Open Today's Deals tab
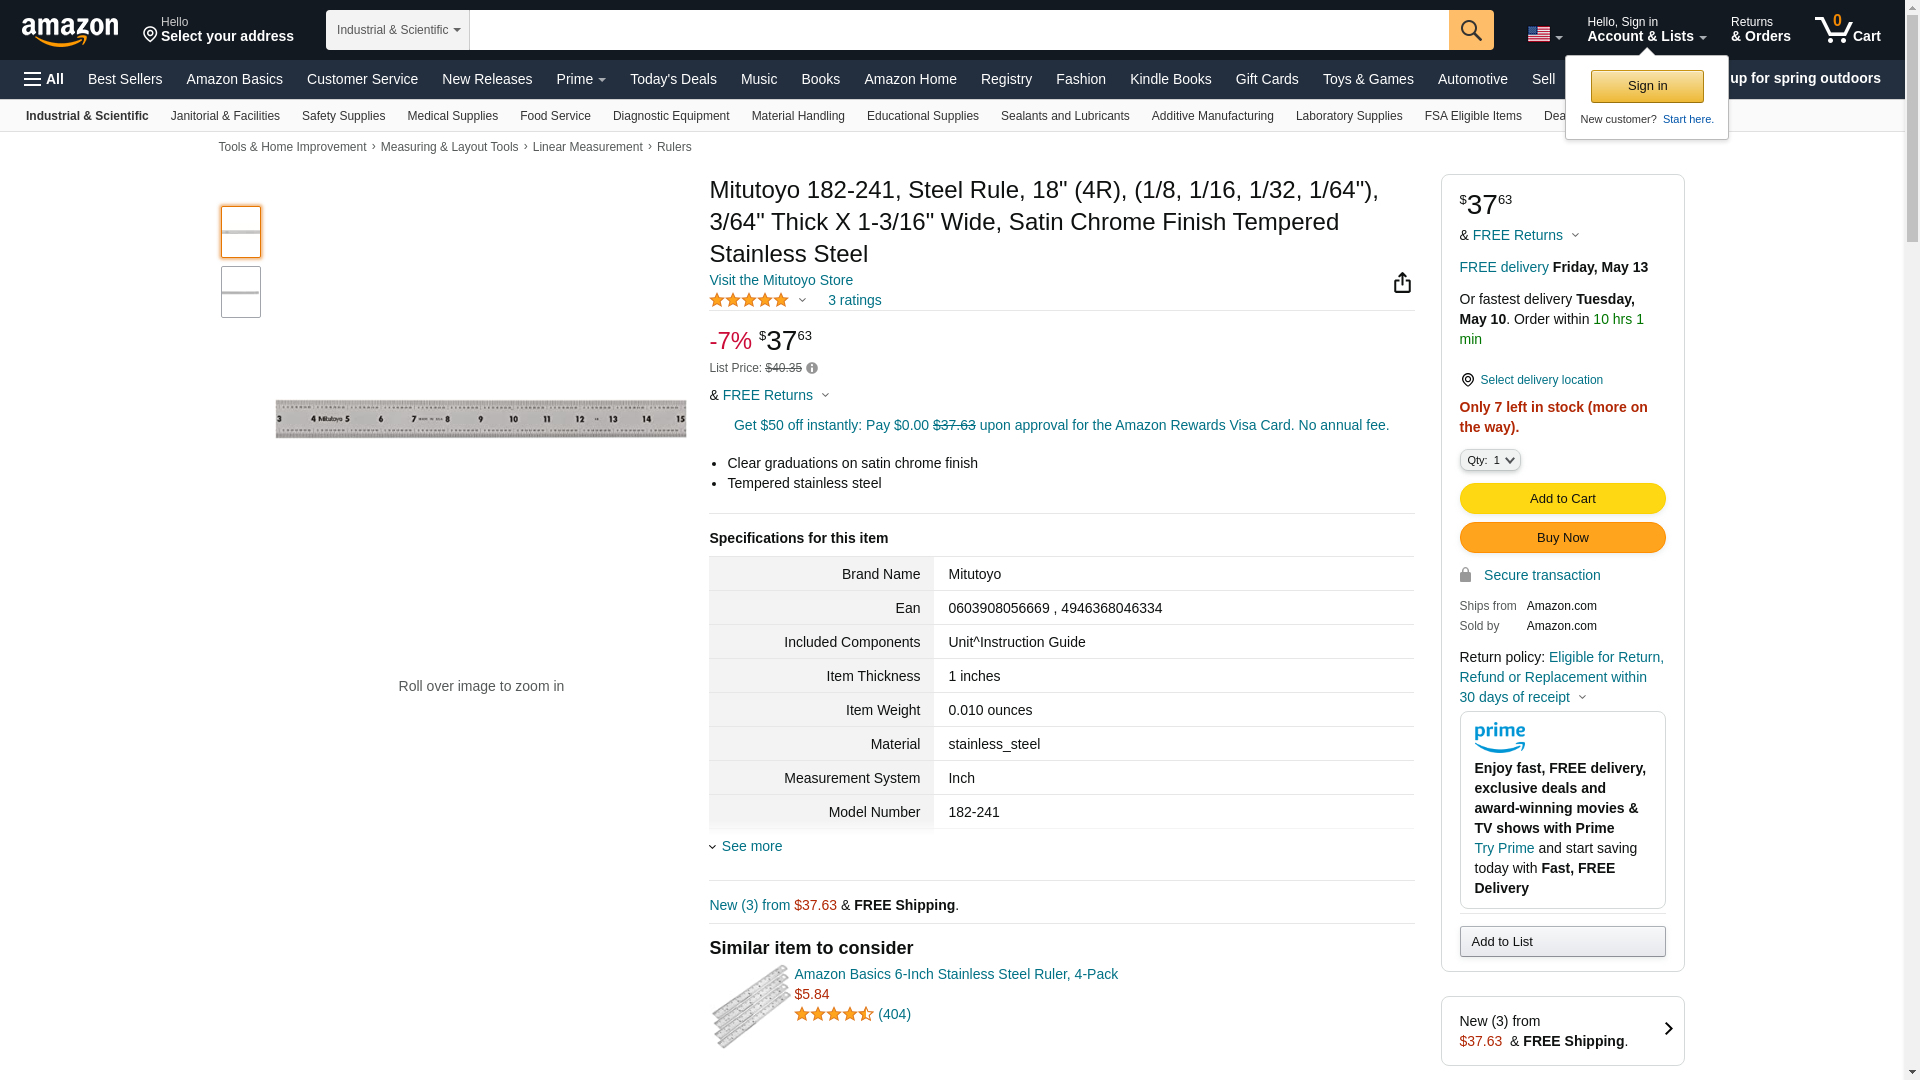 pos(672,79)
